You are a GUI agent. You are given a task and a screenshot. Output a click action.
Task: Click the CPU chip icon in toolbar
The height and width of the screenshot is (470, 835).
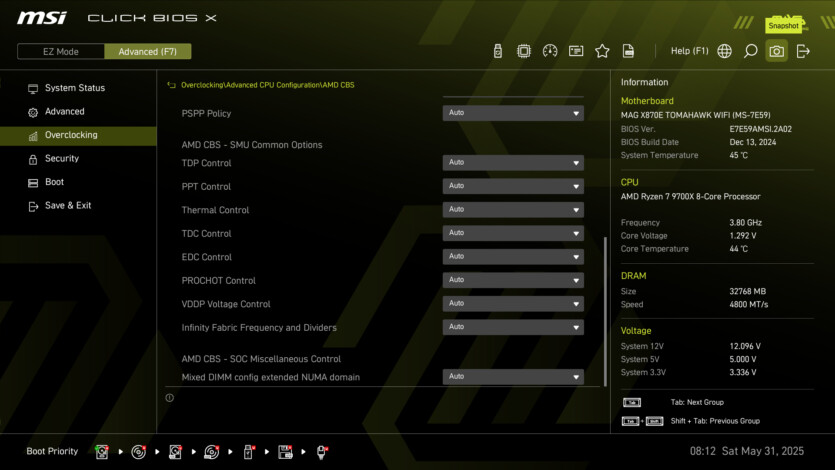523,51
